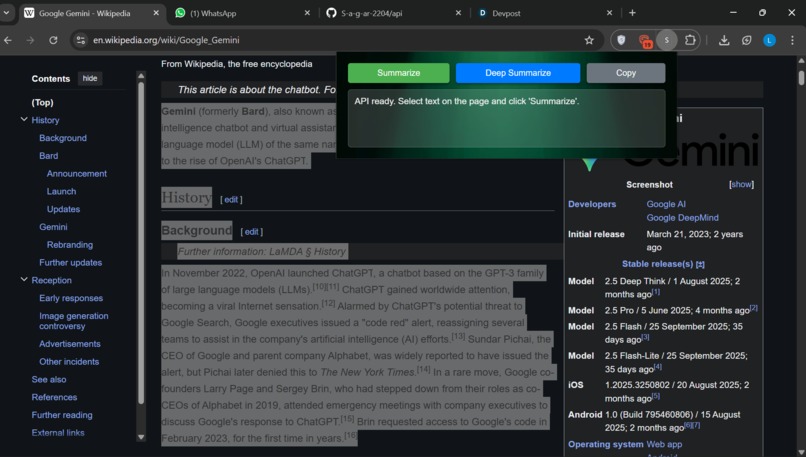Open a new browser tab
The height and width of the screenshot is (457, 806).
[x=632, y=13]
